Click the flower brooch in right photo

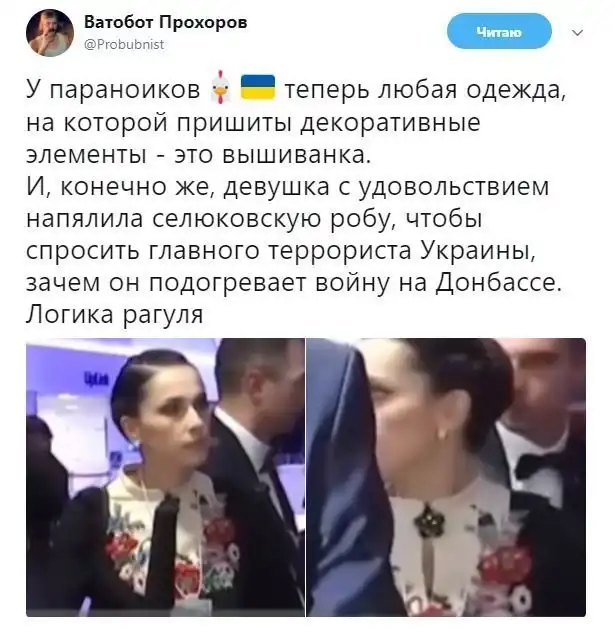tap(429, 520)
